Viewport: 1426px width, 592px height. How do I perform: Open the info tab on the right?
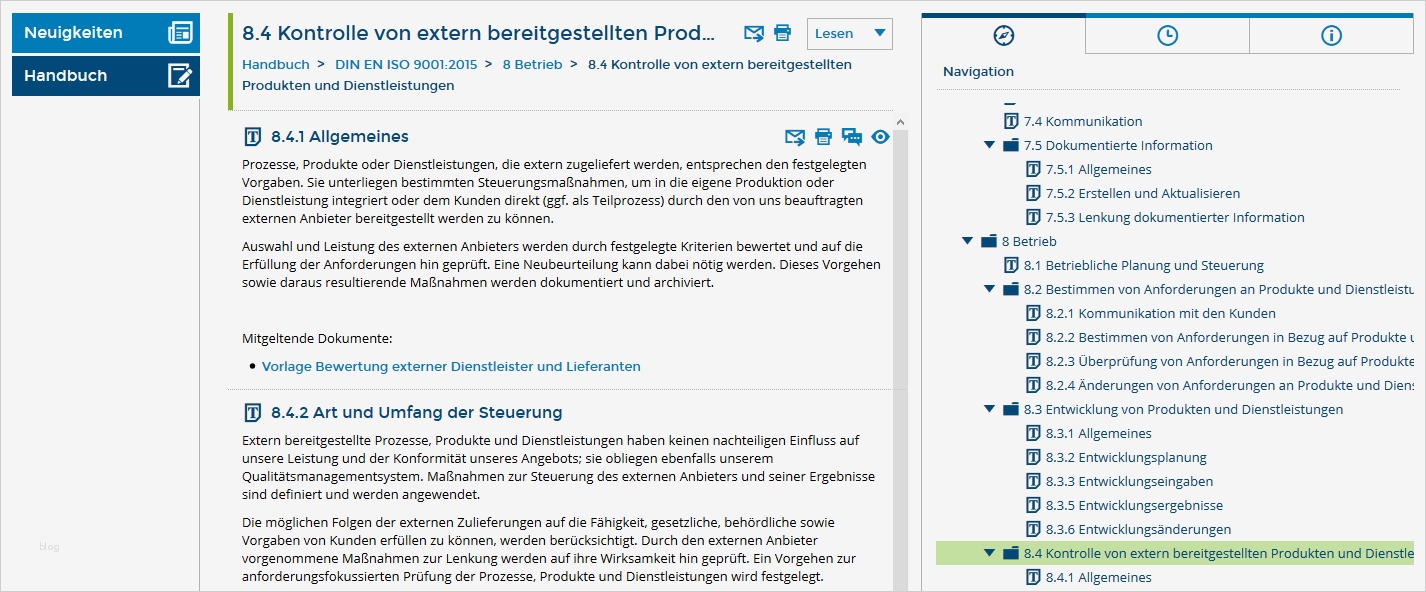point(1331,35)
